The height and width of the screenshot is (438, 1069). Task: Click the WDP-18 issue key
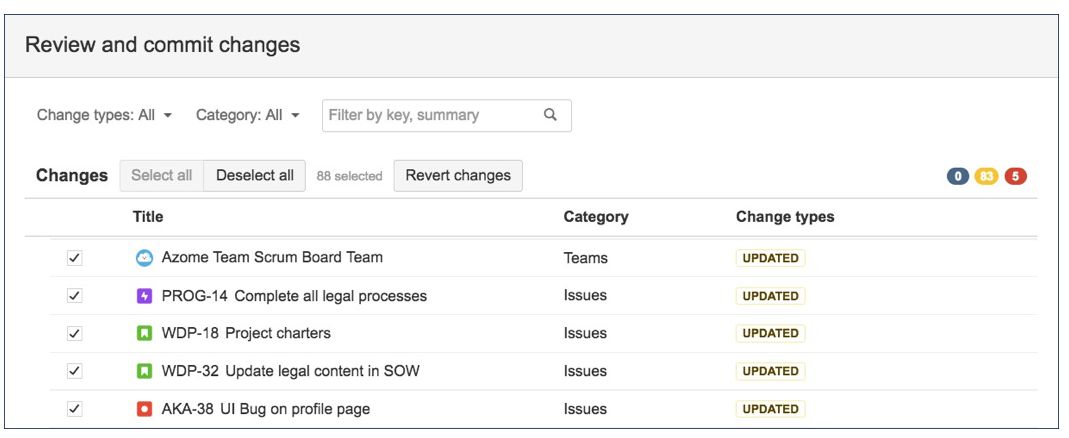pyautogui.click(x=190, y=334)
